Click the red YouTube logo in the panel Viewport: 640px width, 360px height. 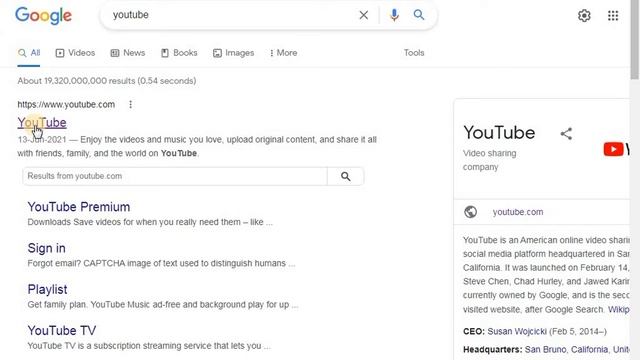[x=613, y=149]
